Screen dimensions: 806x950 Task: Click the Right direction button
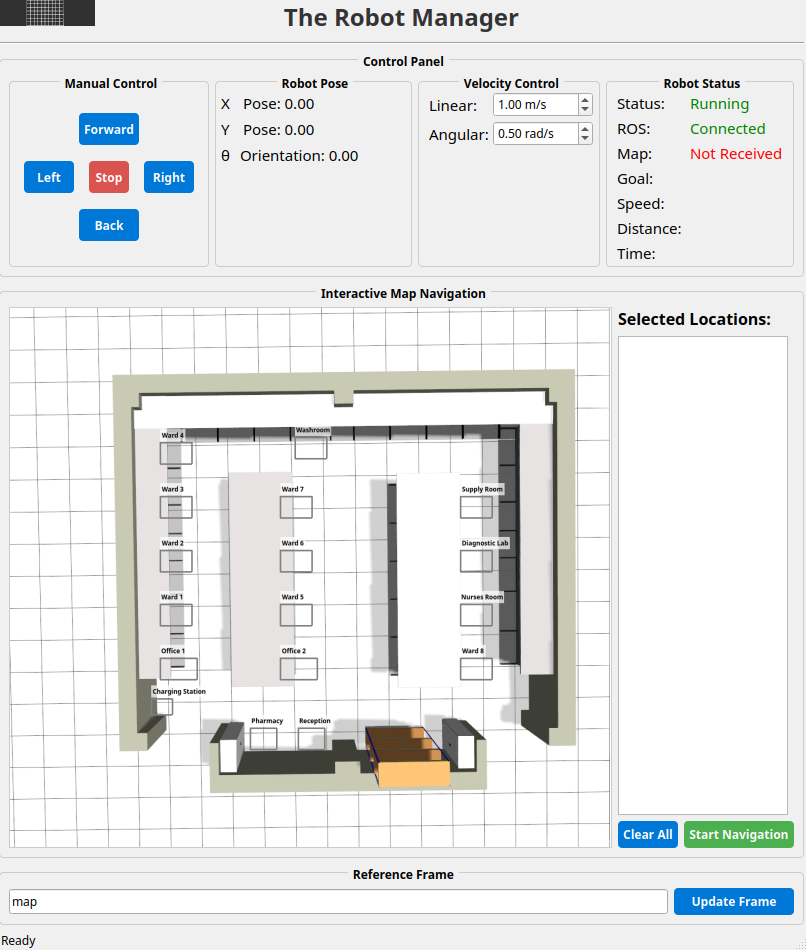tap(169, 177)
